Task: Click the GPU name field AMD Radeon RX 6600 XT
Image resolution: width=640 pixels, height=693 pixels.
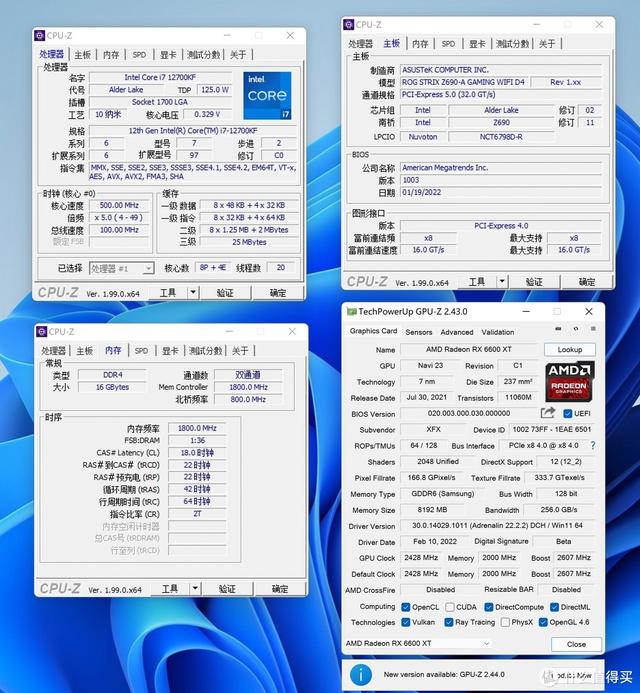Action: (469, 349)
